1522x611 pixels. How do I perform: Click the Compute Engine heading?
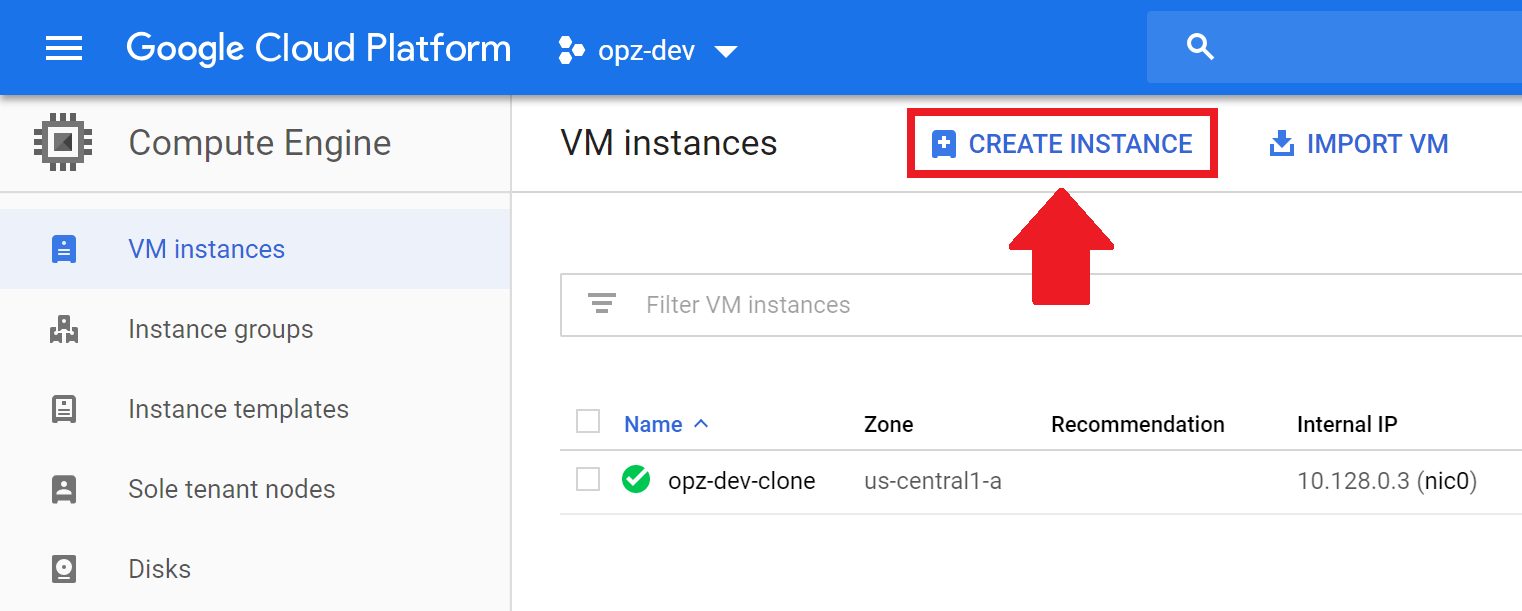click(x=260, y=143)
